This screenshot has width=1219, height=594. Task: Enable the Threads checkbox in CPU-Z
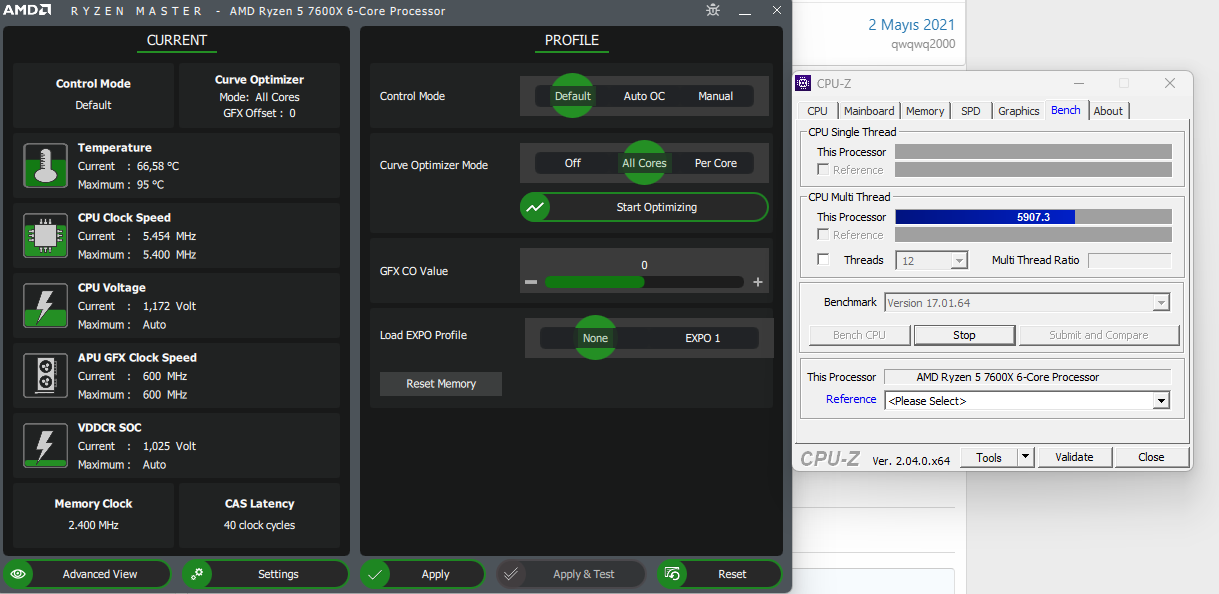(823, 260)
